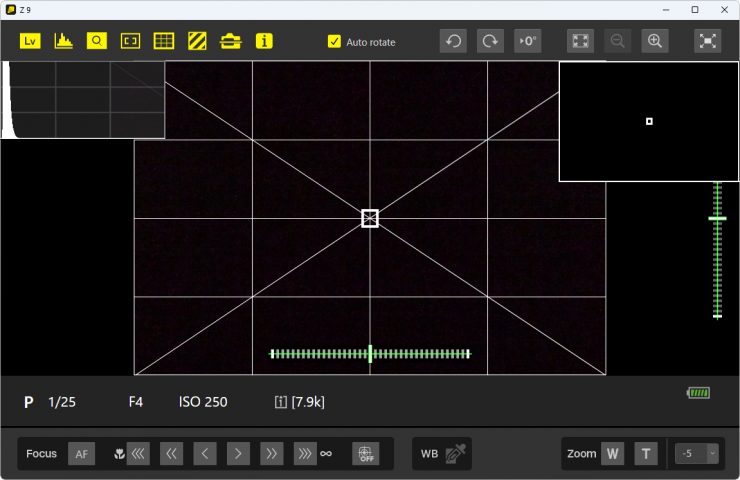Reset rotation to 0 degrees
Image resolution: width=740 pixels, height=480 pixels.
(x=527, y=41)
